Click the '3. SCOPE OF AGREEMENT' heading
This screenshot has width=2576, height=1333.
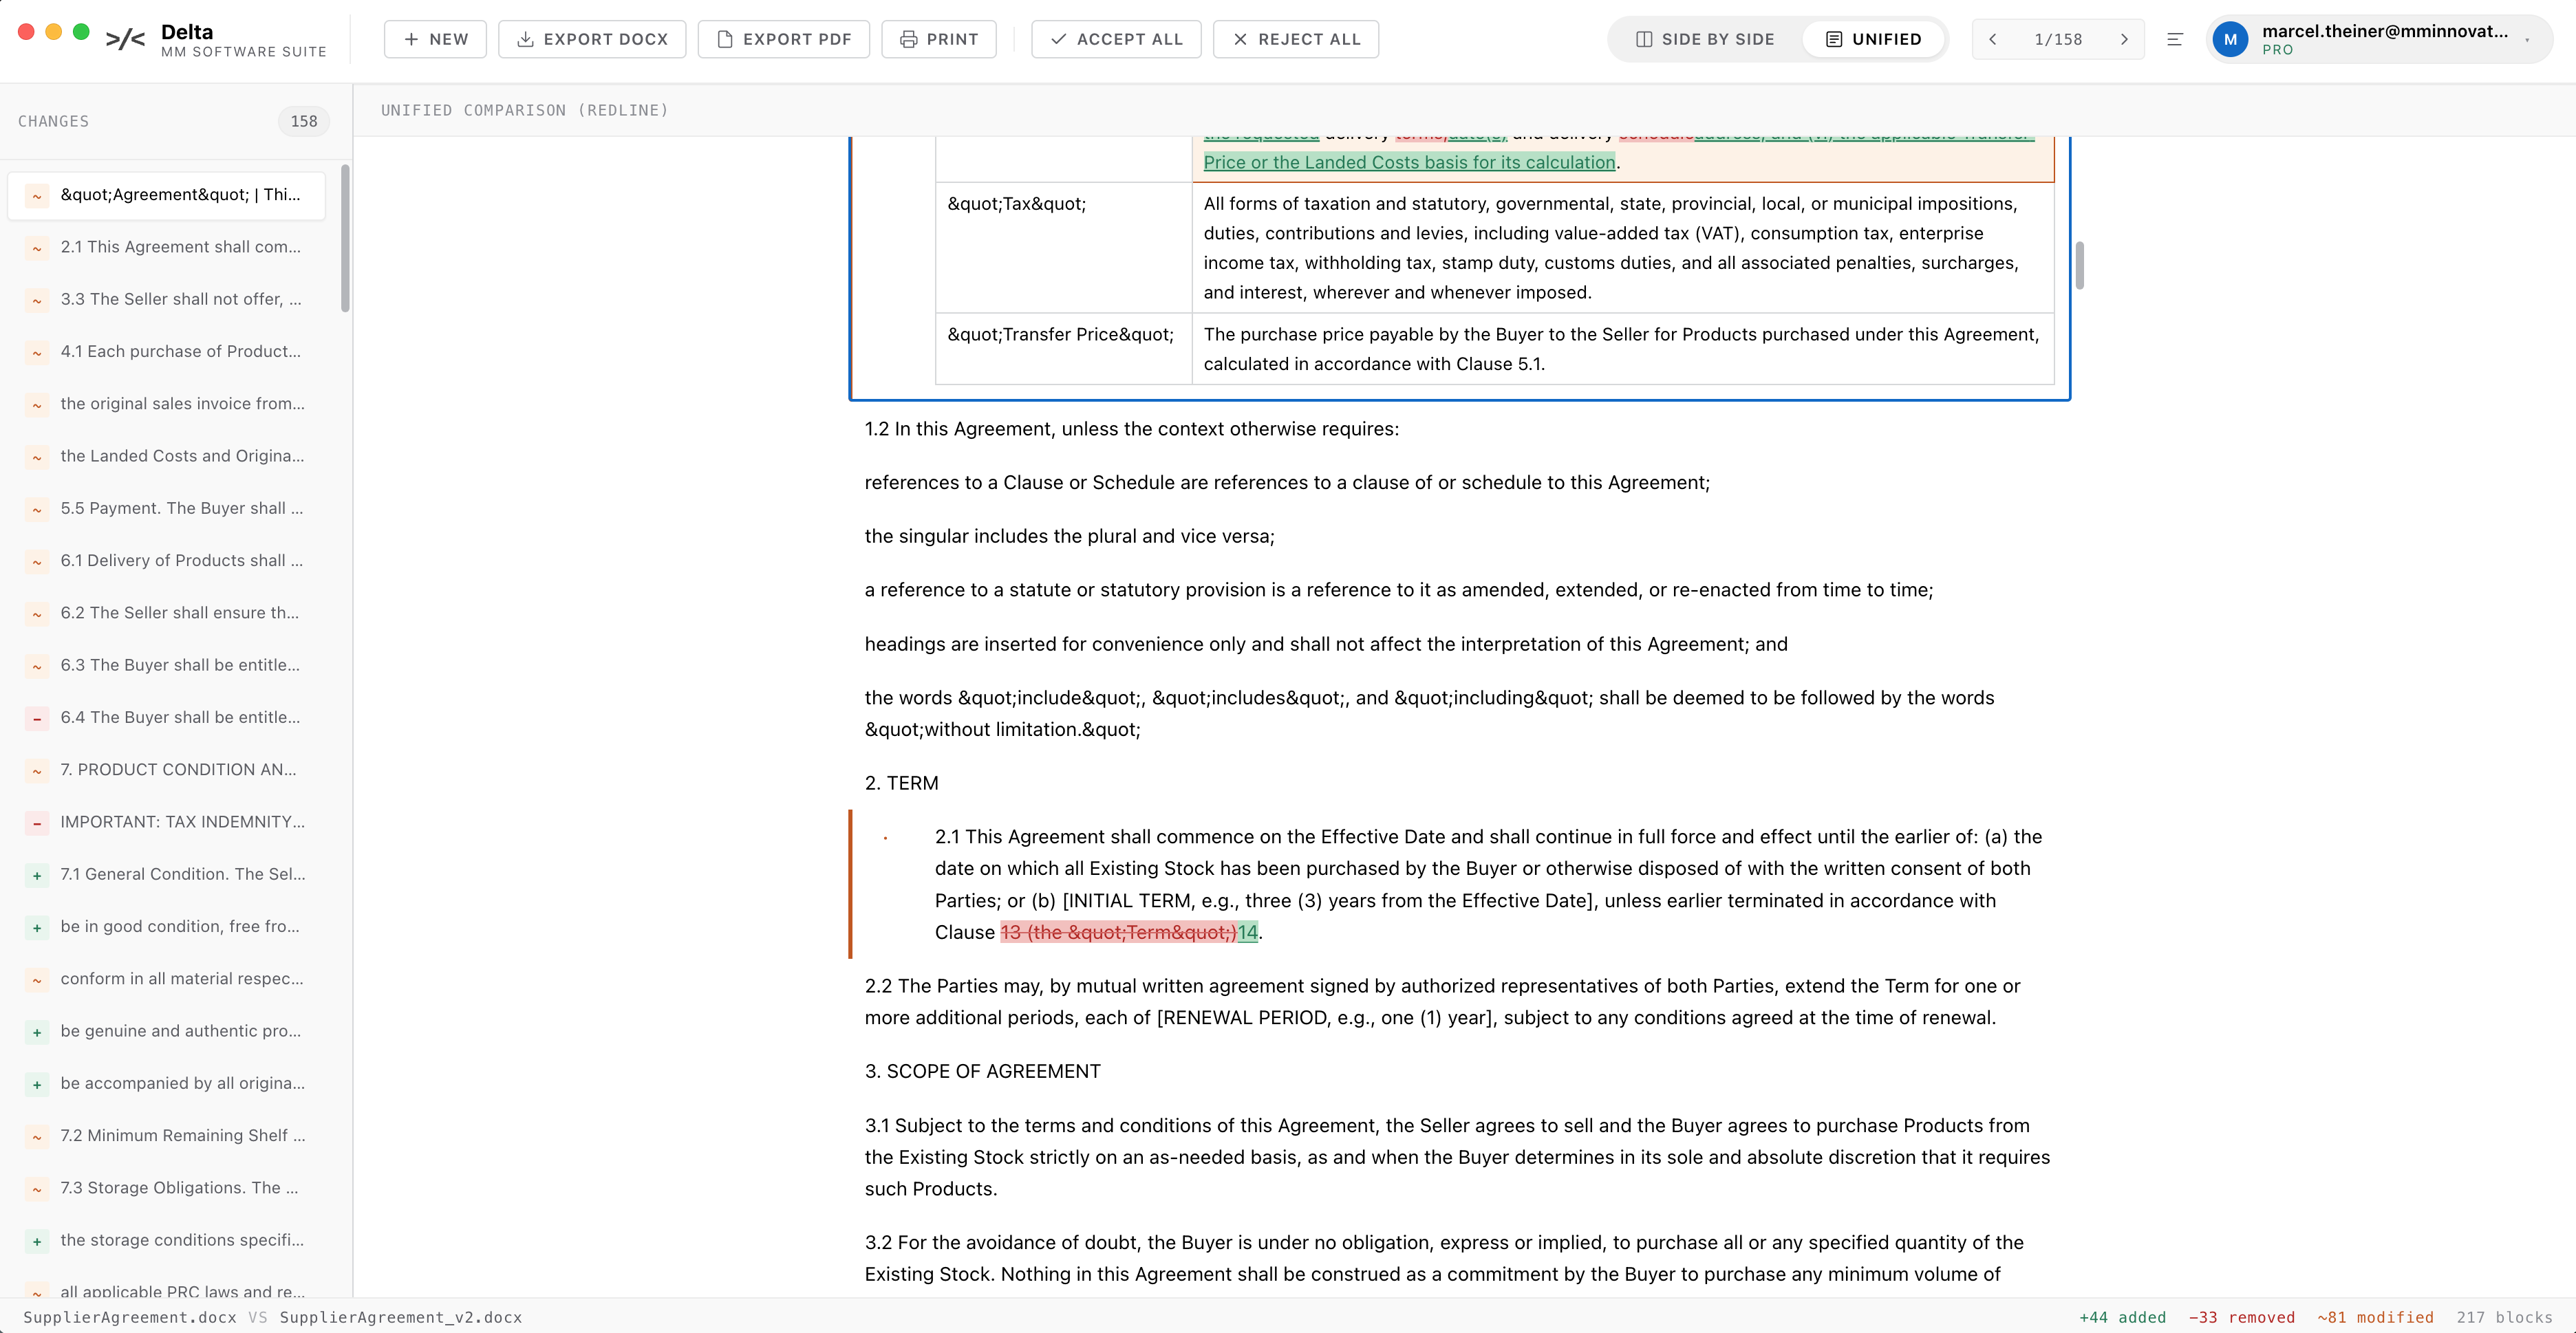click(x=982, y=1071)
